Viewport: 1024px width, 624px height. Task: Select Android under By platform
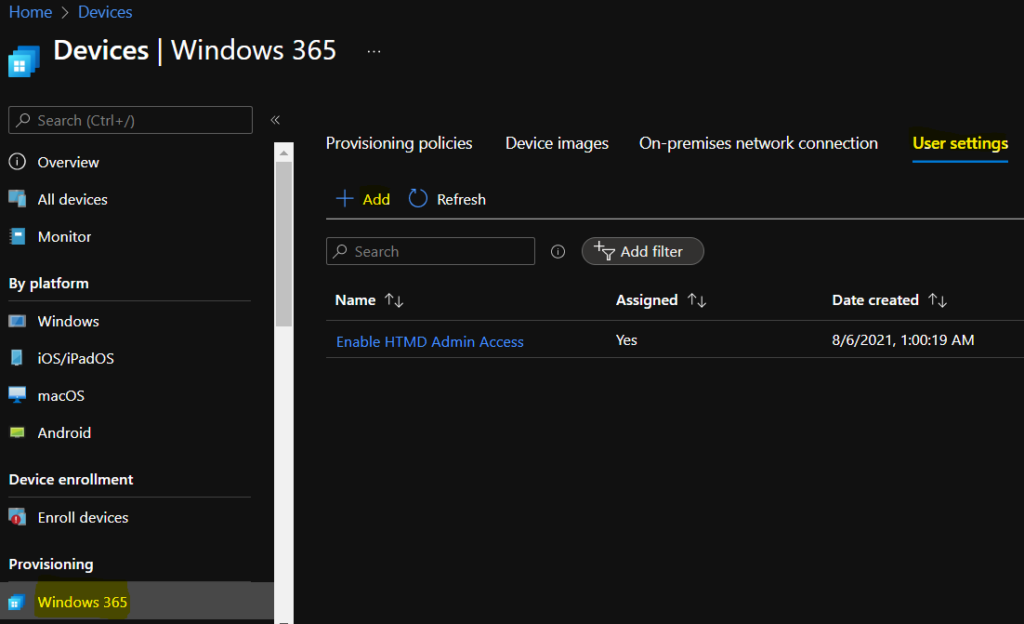pyautogui.click(x=64, y=433)
